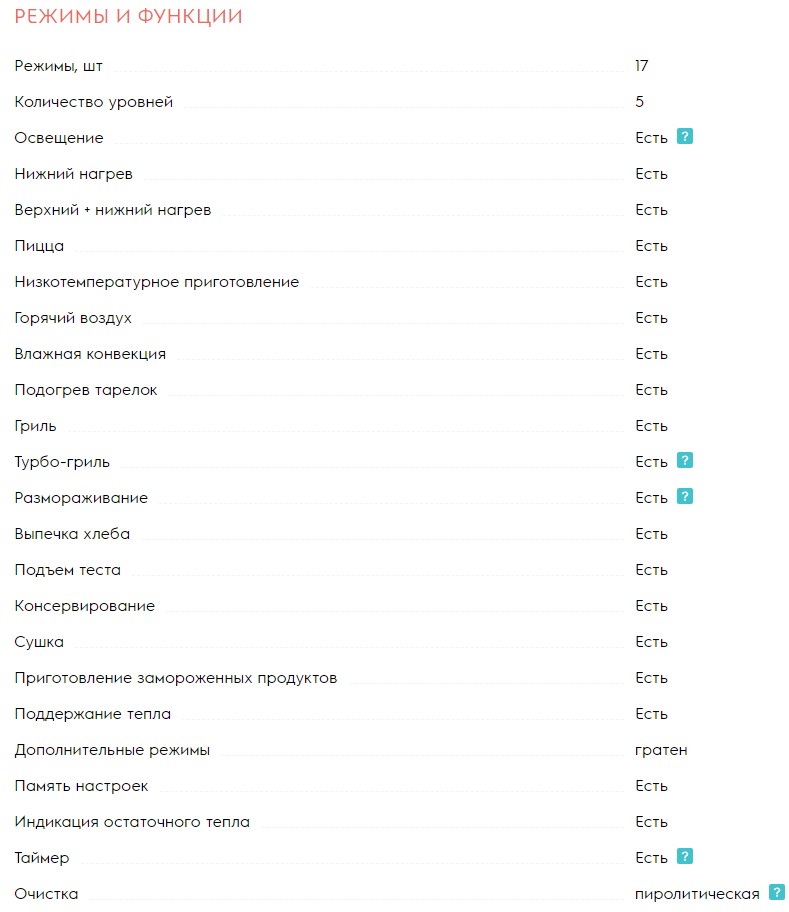Click the Выпечка хлеба label

tap(73, 534)
